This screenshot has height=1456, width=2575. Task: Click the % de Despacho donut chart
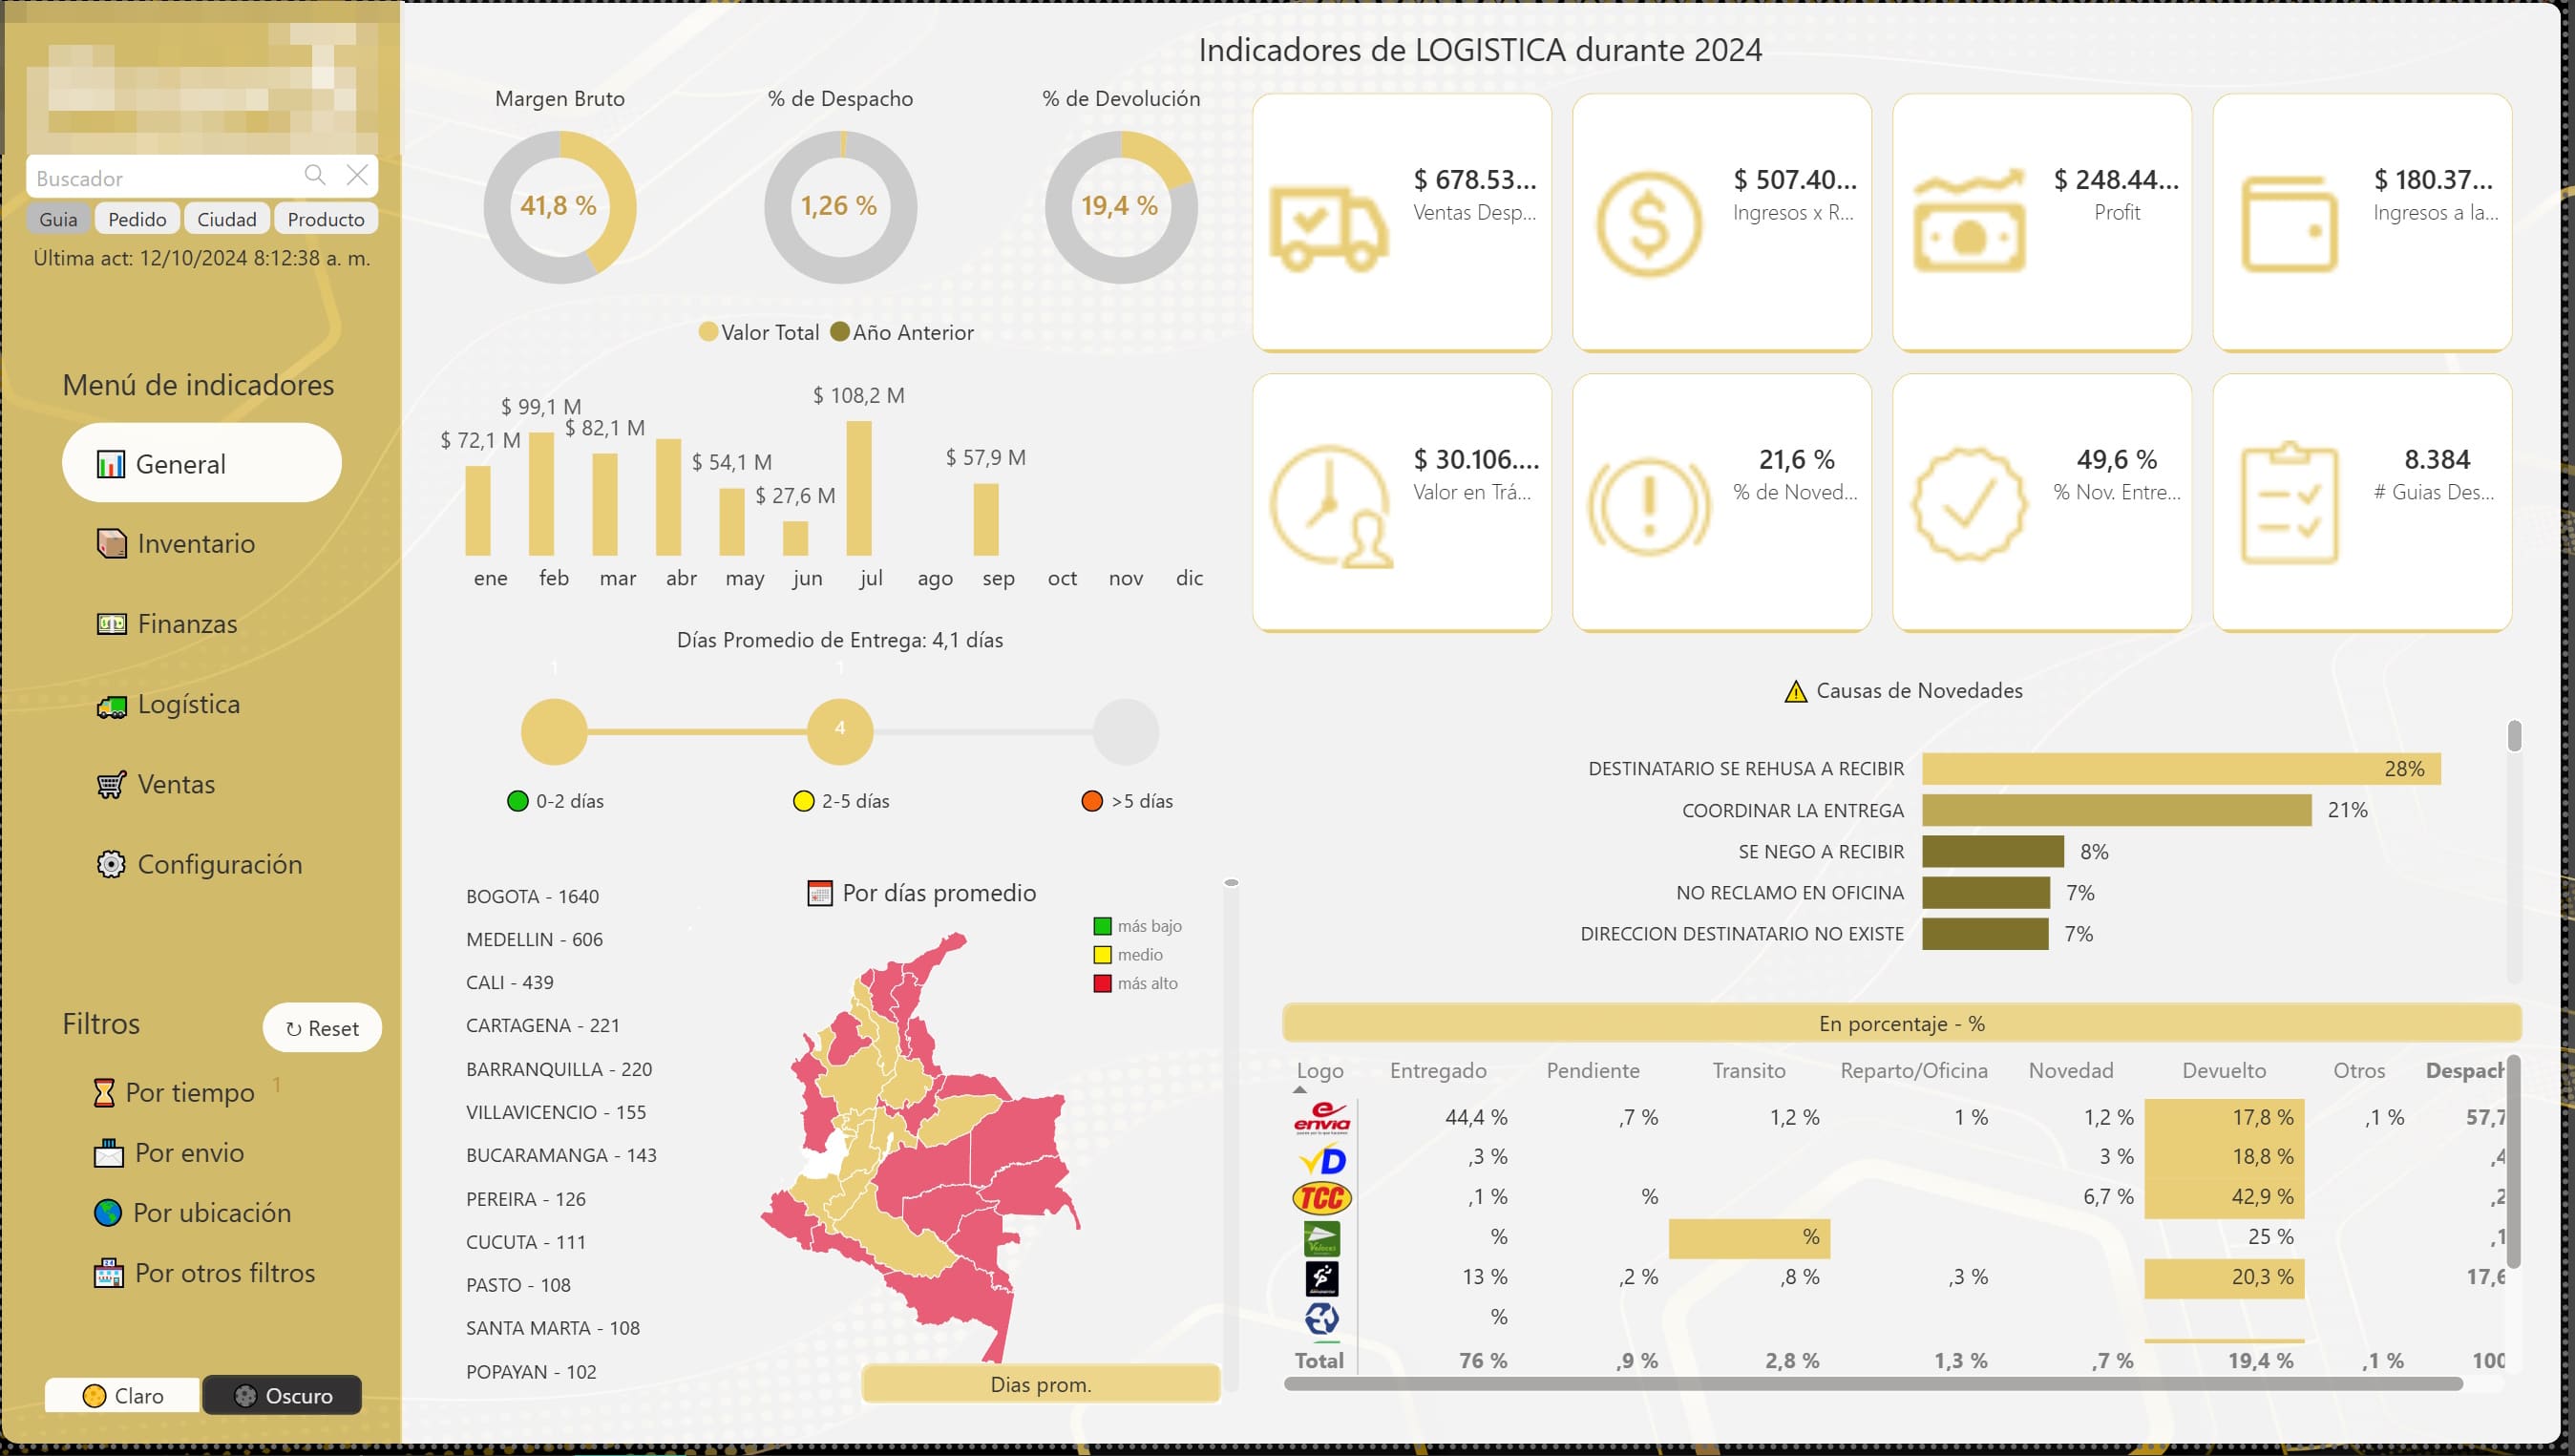pyautogui.click(x=840, y=207)
